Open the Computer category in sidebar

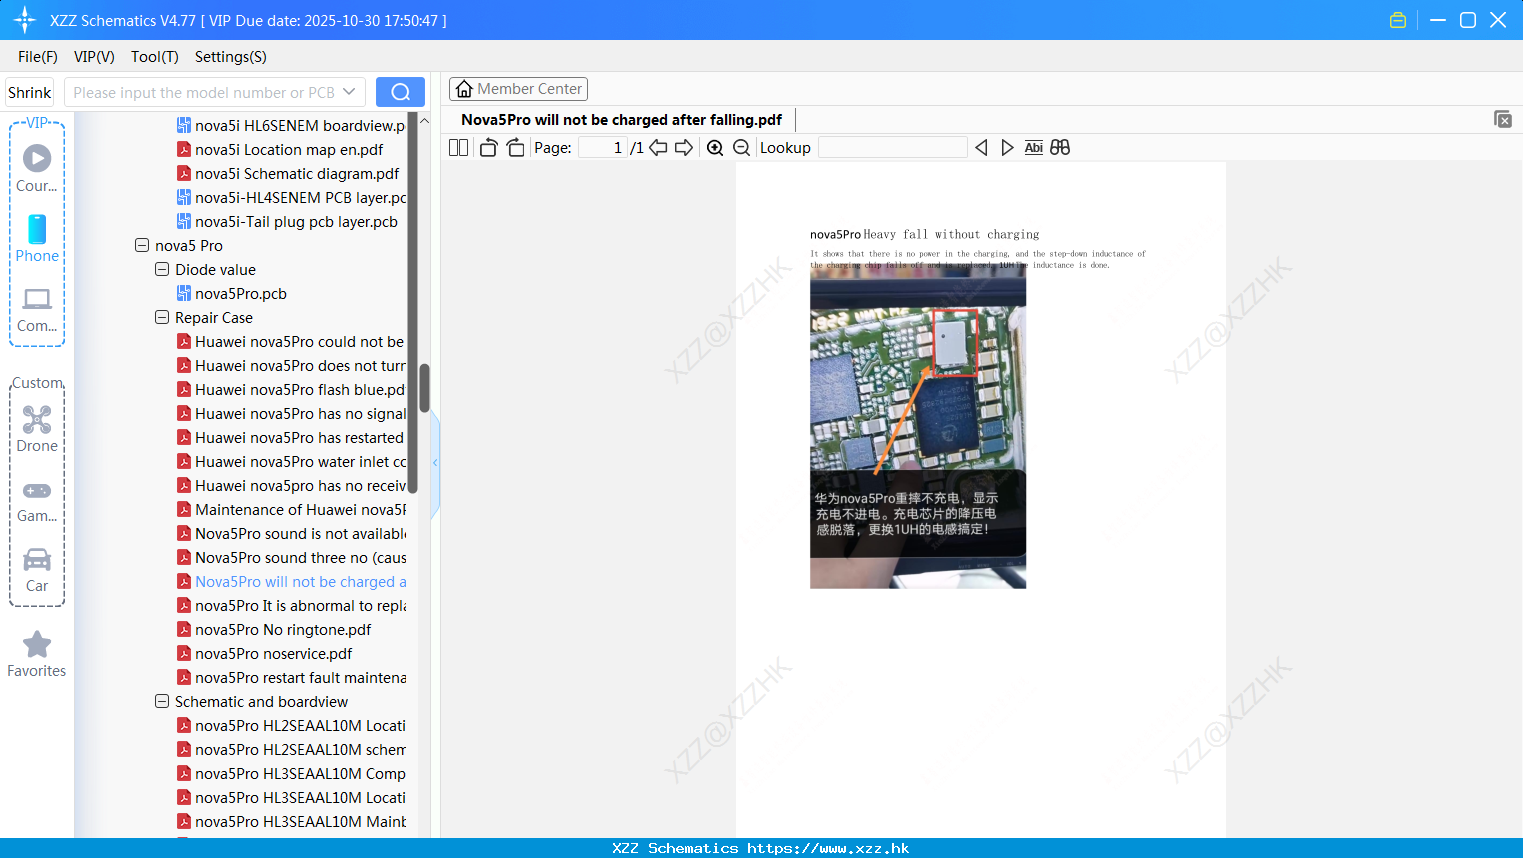[x=37, y=309]
